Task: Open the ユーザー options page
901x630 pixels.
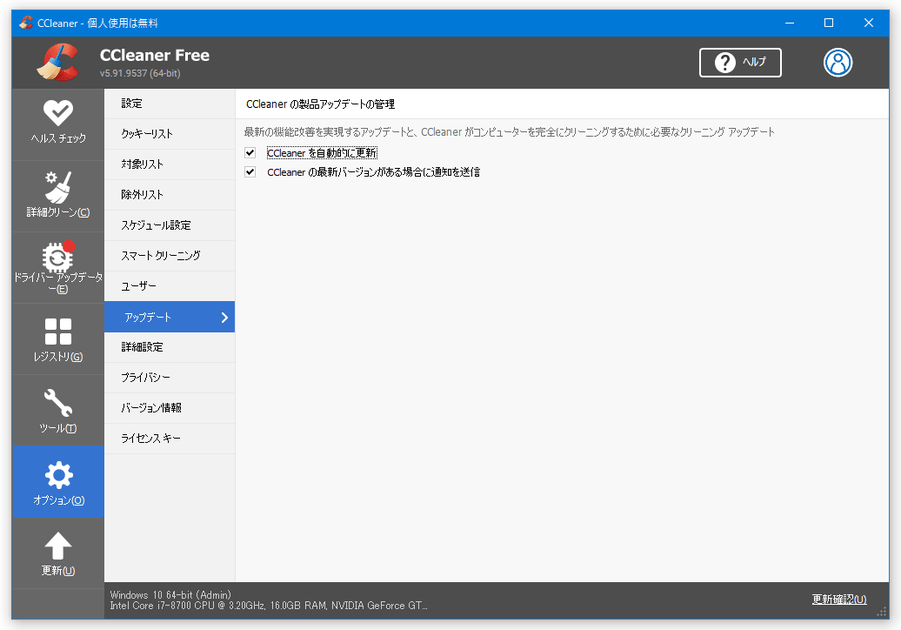Action: pos(170,286)
